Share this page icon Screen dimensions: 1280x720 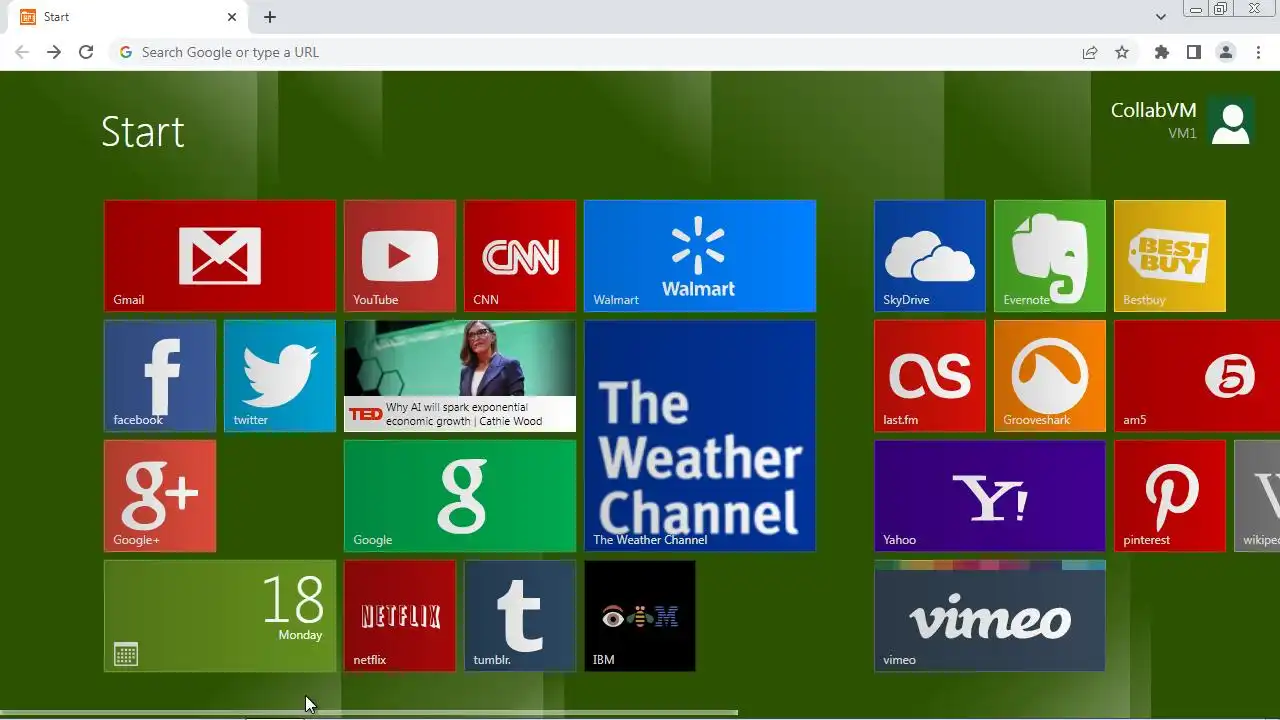(1090, 52)
